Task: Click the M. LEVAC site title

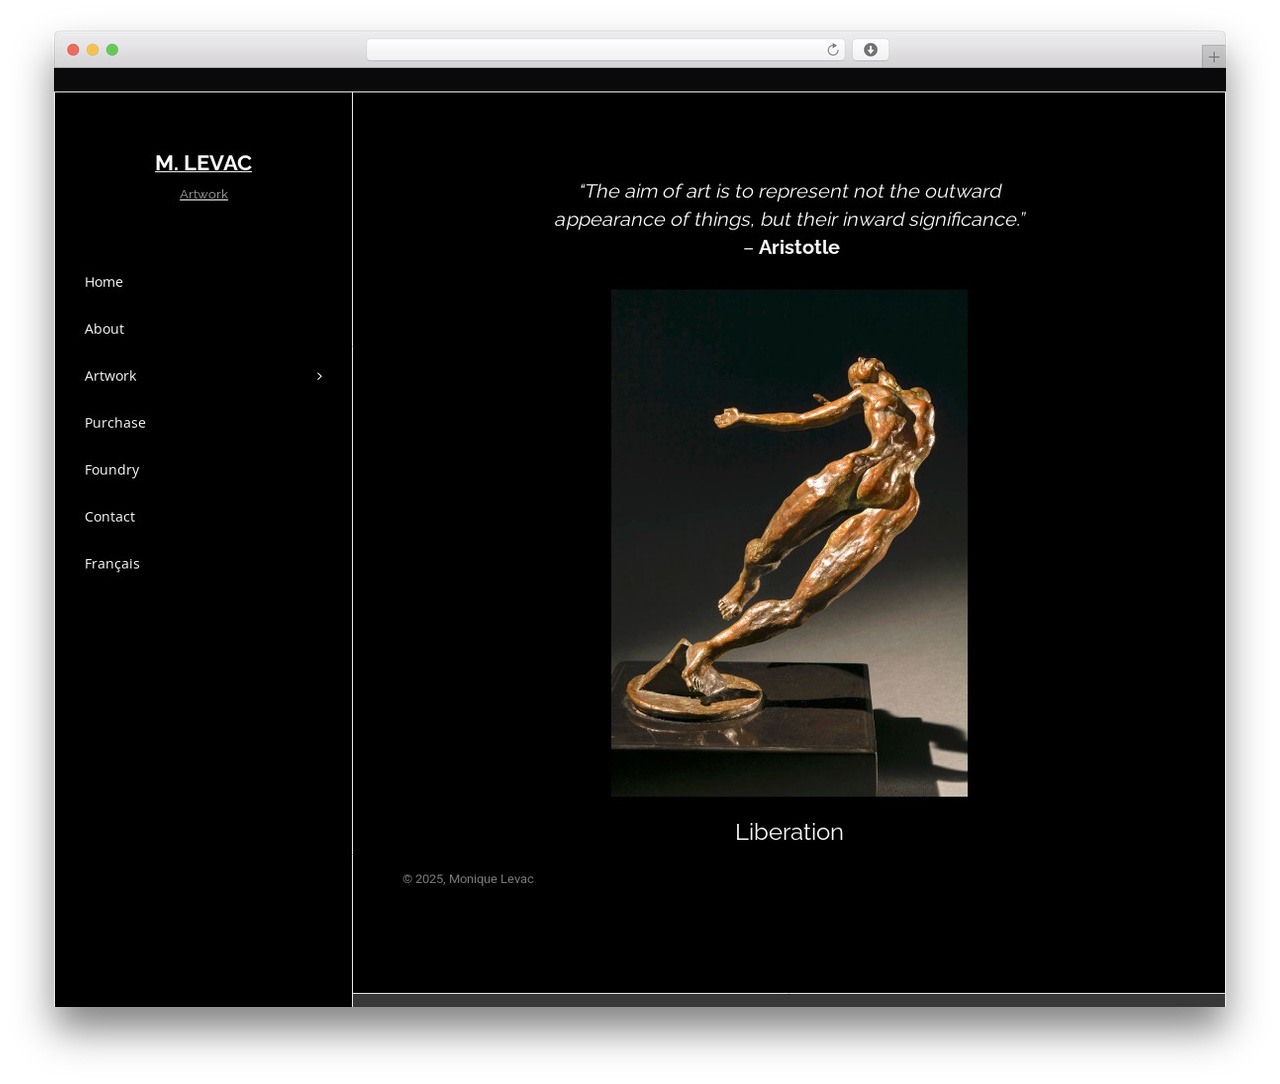Action: tap(203, 163)
